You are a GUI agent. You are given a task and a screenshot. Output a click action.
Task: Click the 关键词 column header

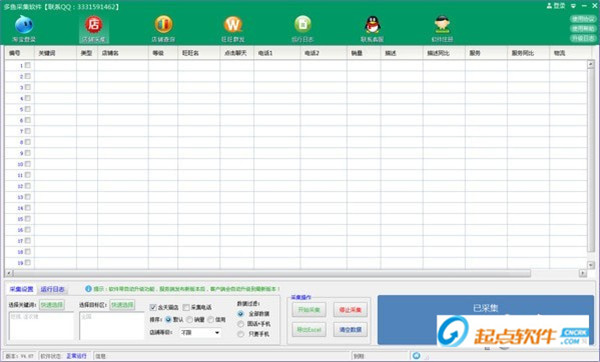pyautogui.click(x=55, y=53)
